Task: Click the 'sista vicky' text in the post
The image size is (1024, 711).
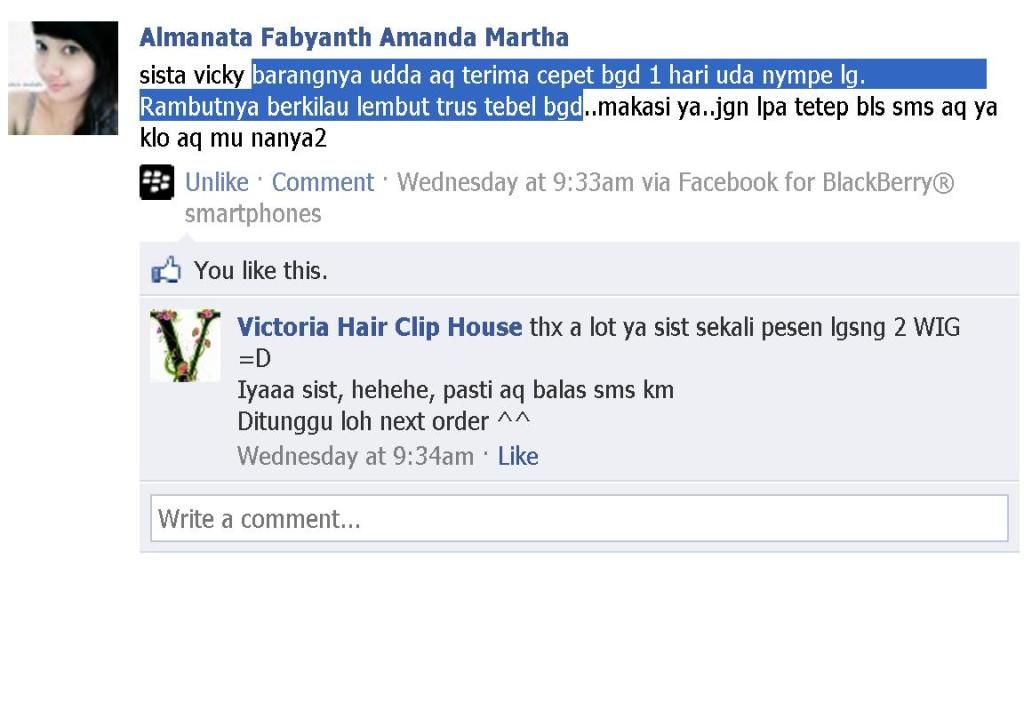Action: [x=191, y=76]
